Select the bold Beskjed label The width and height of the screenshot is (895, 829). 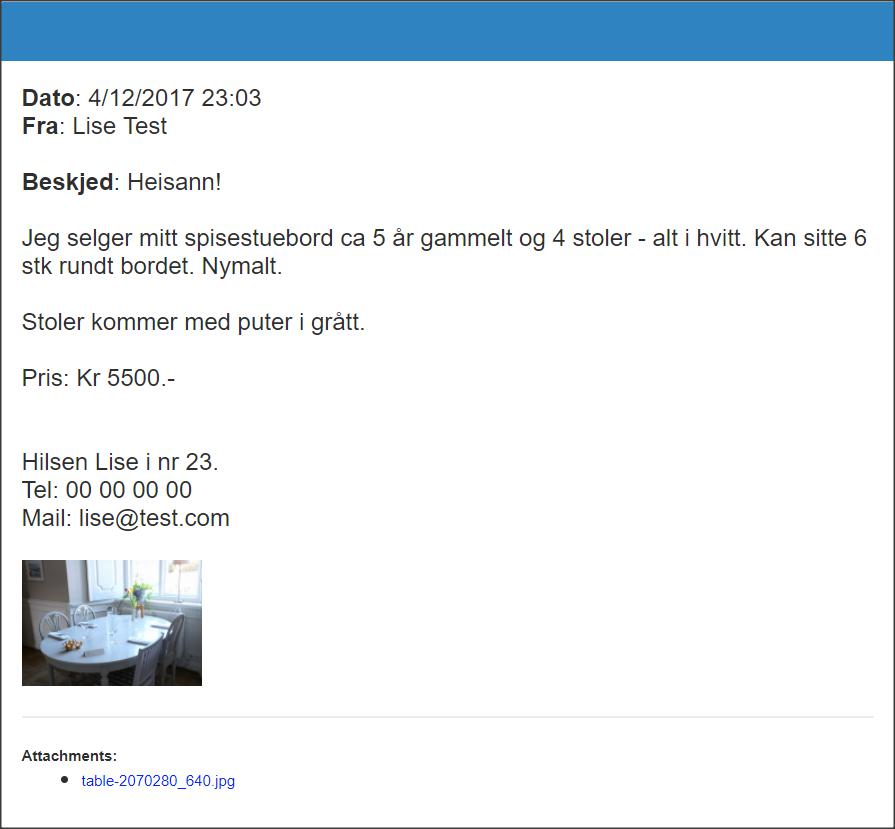[67, 182]
